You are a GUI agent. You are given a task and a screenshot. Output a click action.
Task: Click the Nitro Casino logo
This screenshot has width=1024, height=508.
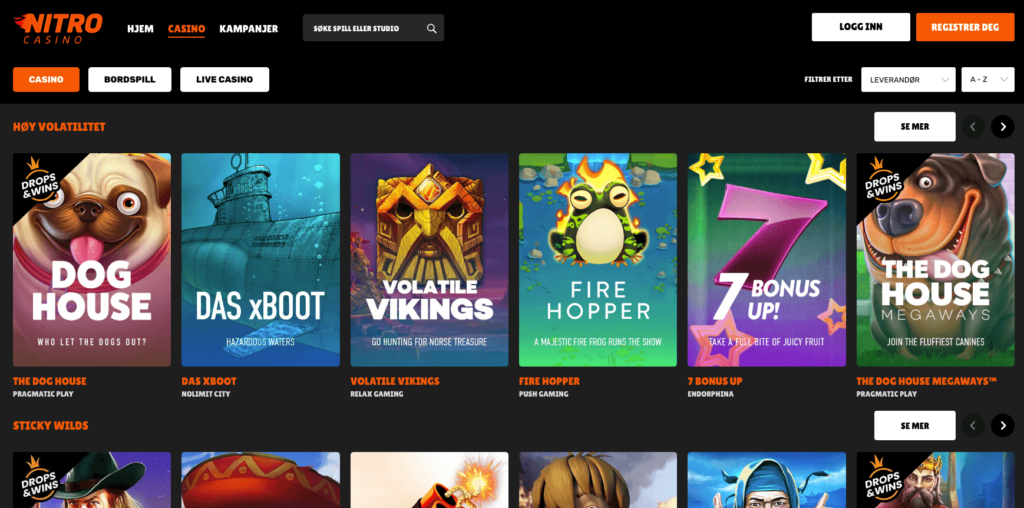tap(58, 28)
